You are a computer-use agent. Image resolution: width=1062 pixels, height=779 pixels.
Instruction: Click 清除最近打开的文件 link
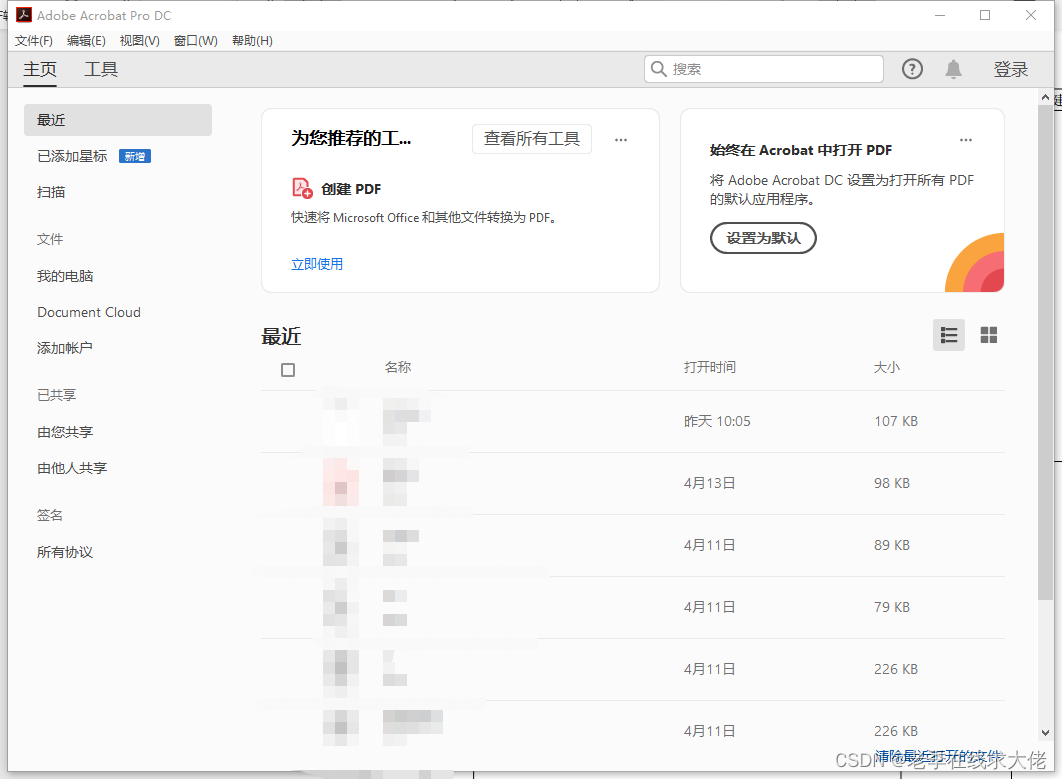(938, 756)
